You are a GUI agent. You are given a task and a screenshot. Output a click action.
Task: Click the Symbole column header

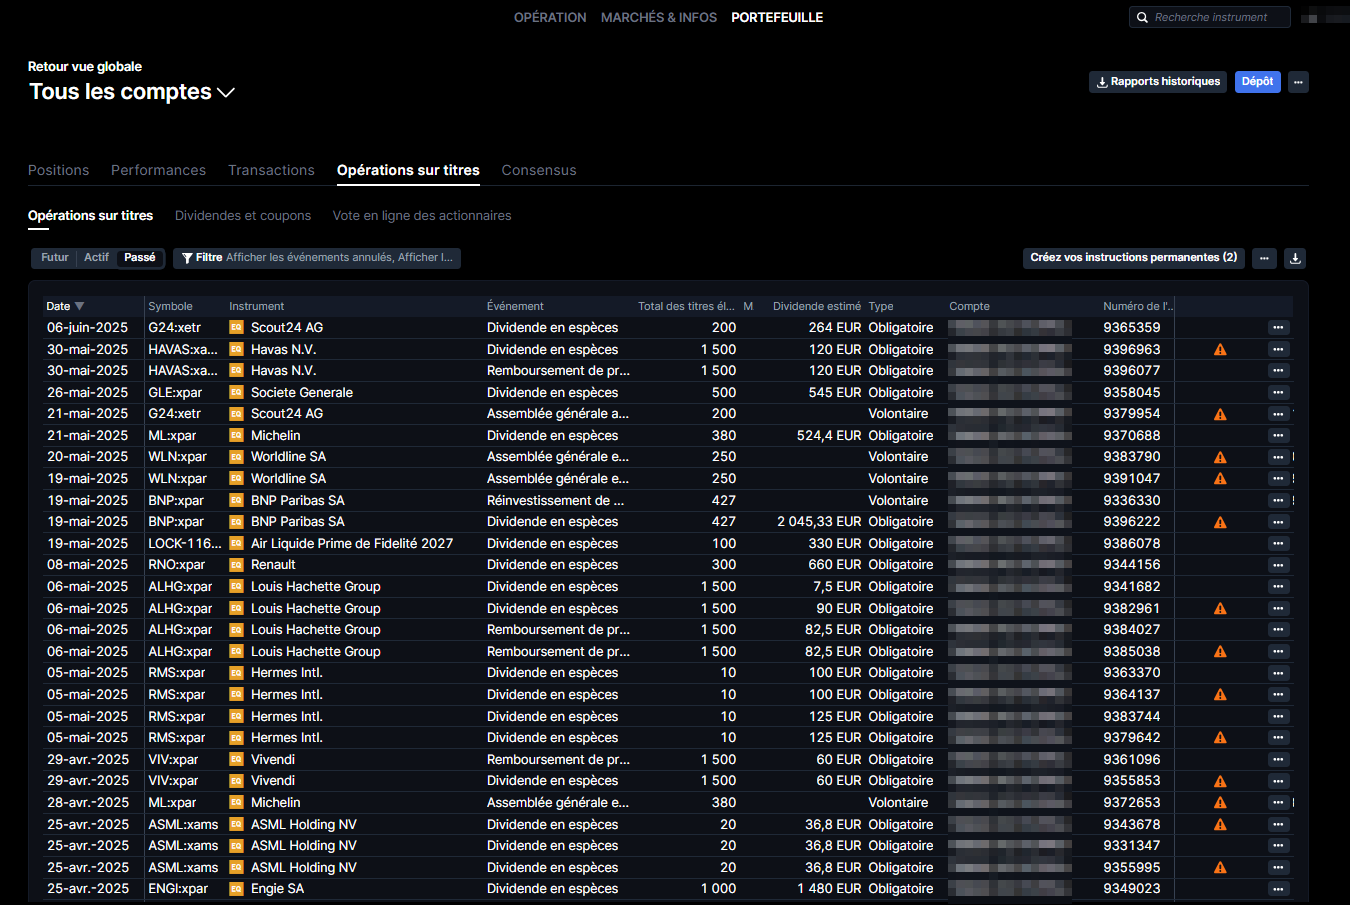click(170, 306)
